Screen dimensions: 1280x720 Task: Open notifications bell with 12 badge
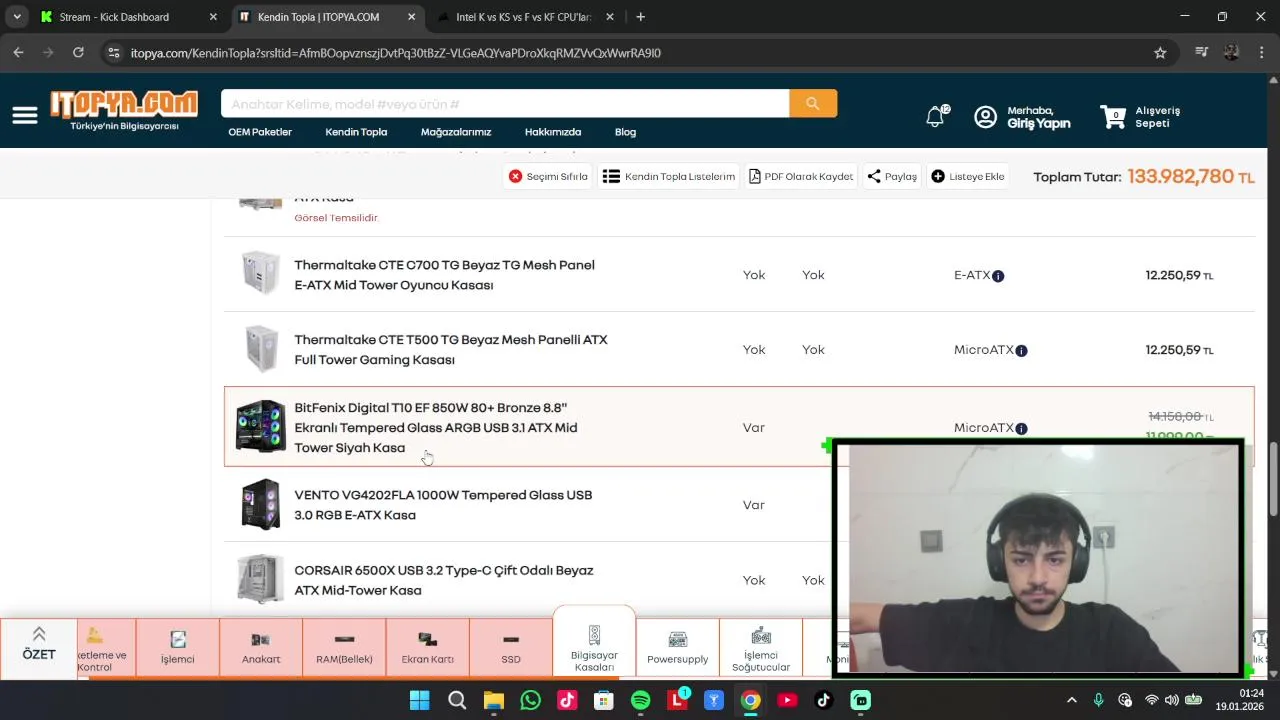click(935, 117)
